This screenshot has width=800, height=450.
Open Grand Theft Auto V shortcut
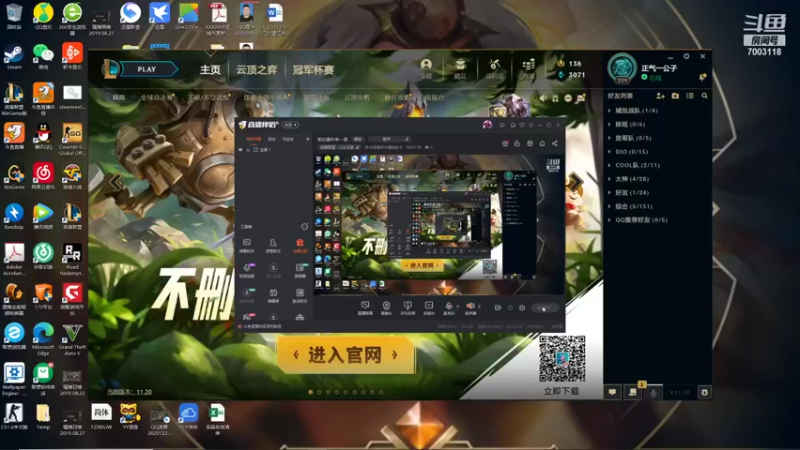[72, 339]
